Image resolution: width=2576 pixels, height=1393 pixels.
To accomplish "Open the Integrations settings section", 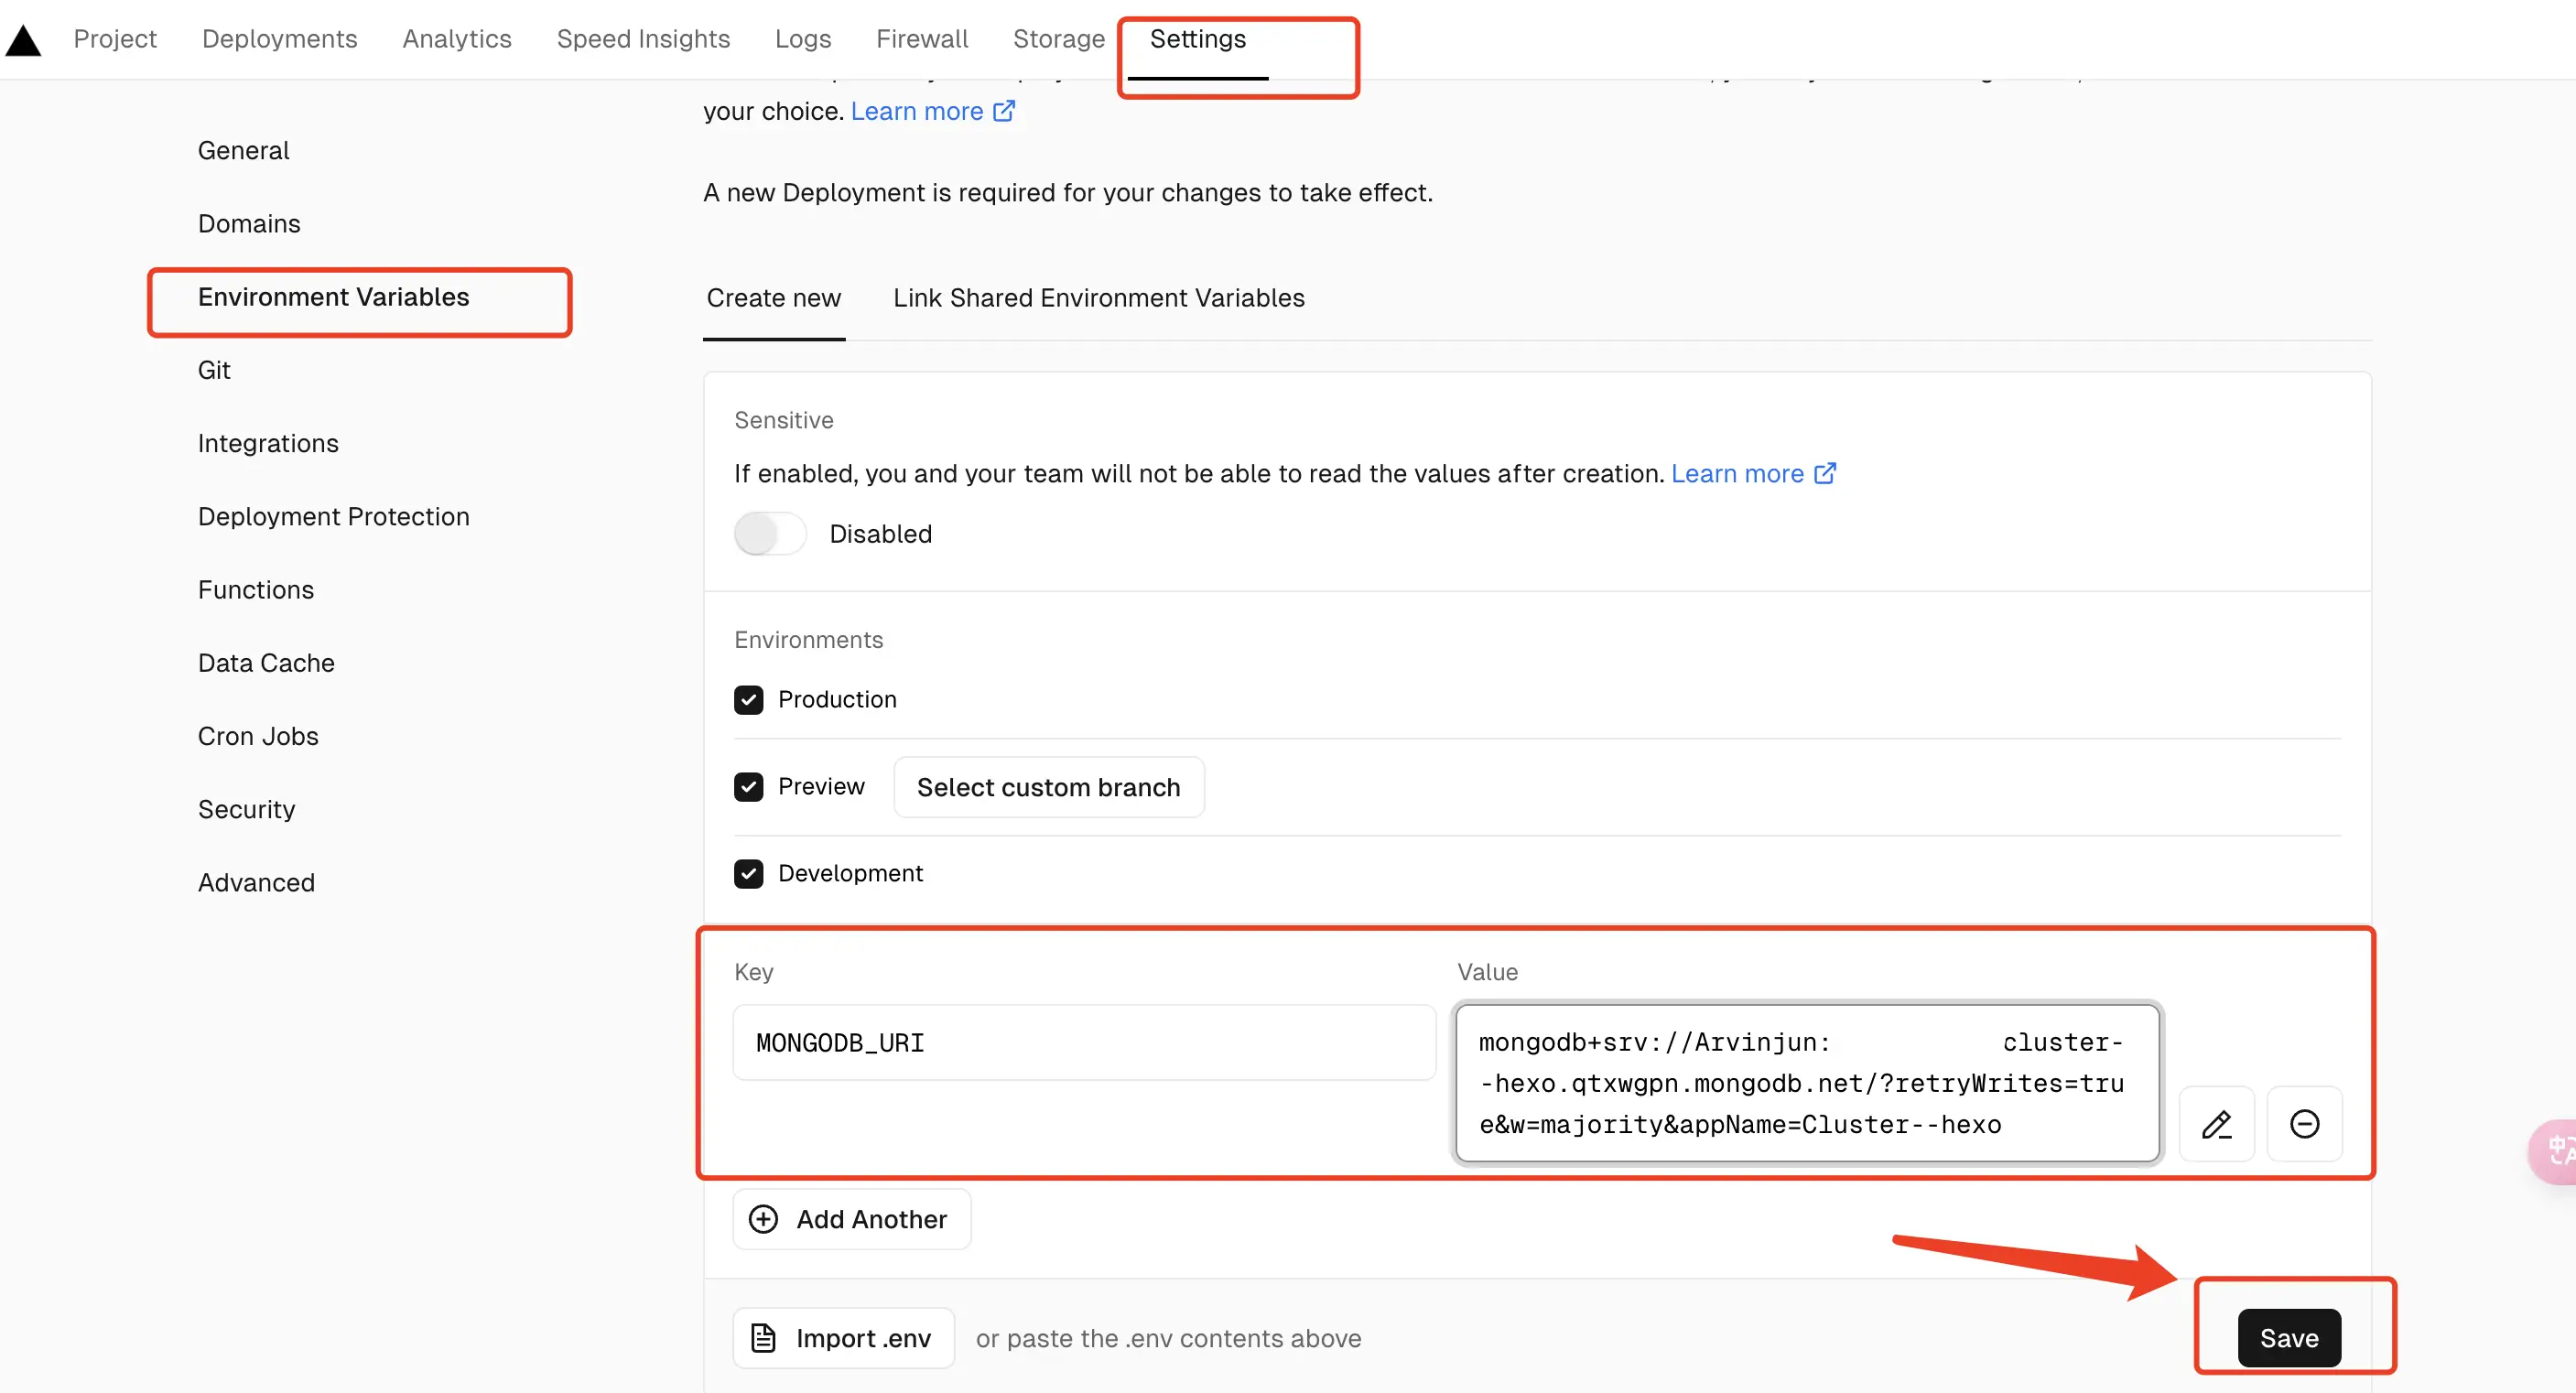I will click(x=269, y=443).
